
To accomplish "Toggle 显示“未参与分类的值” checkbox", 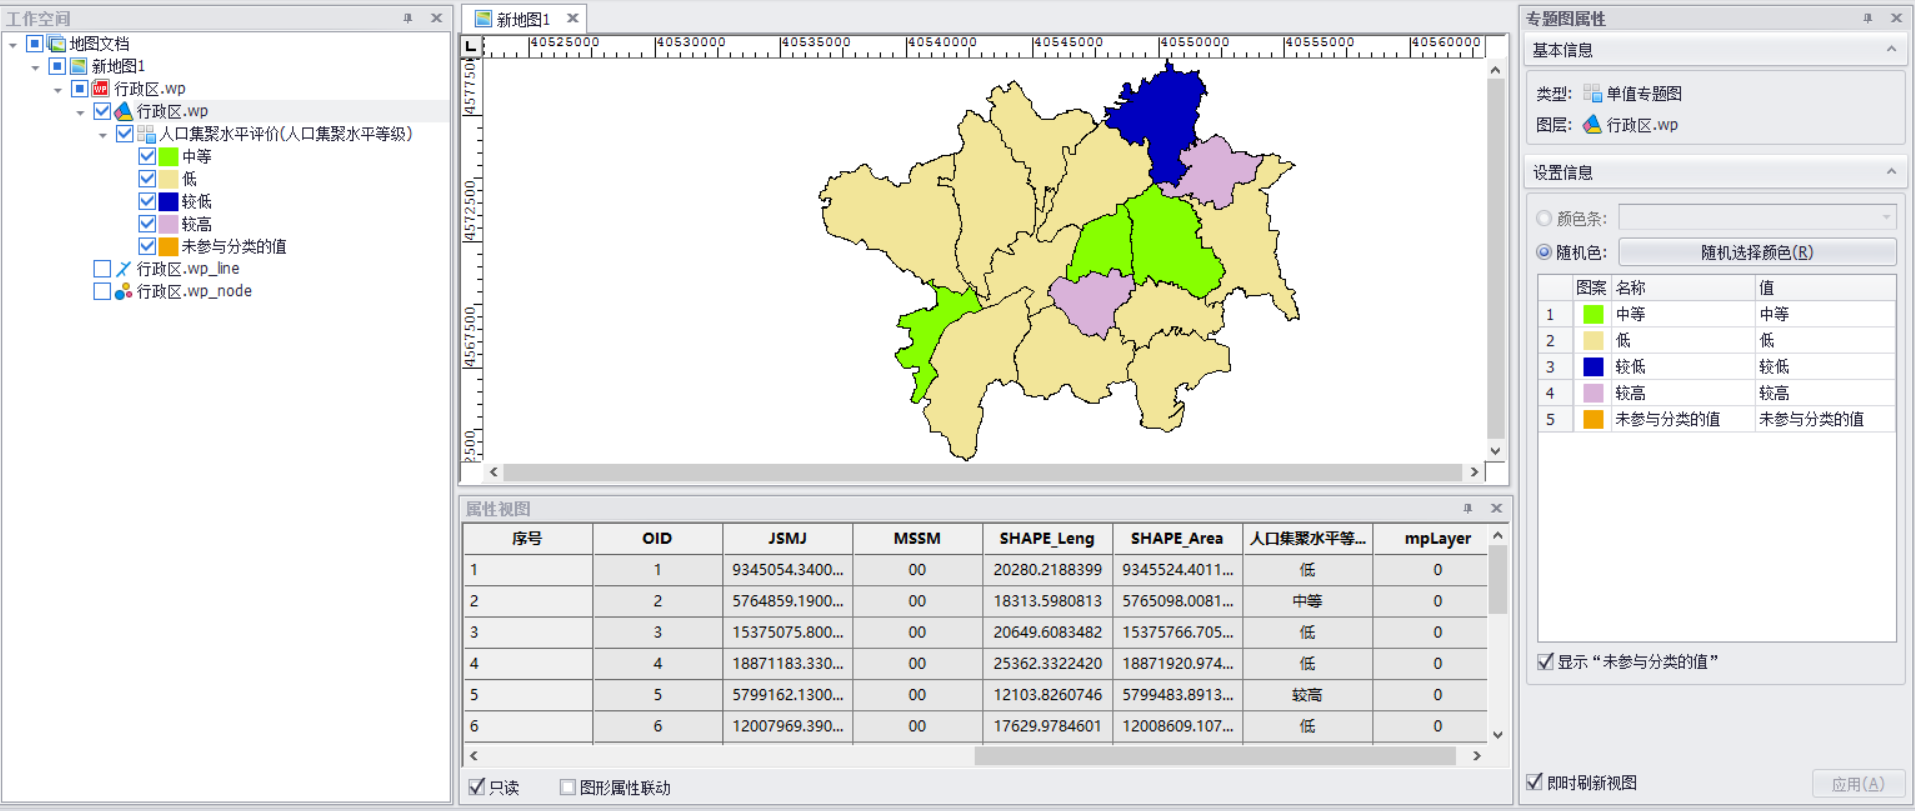I will 1545,662.
